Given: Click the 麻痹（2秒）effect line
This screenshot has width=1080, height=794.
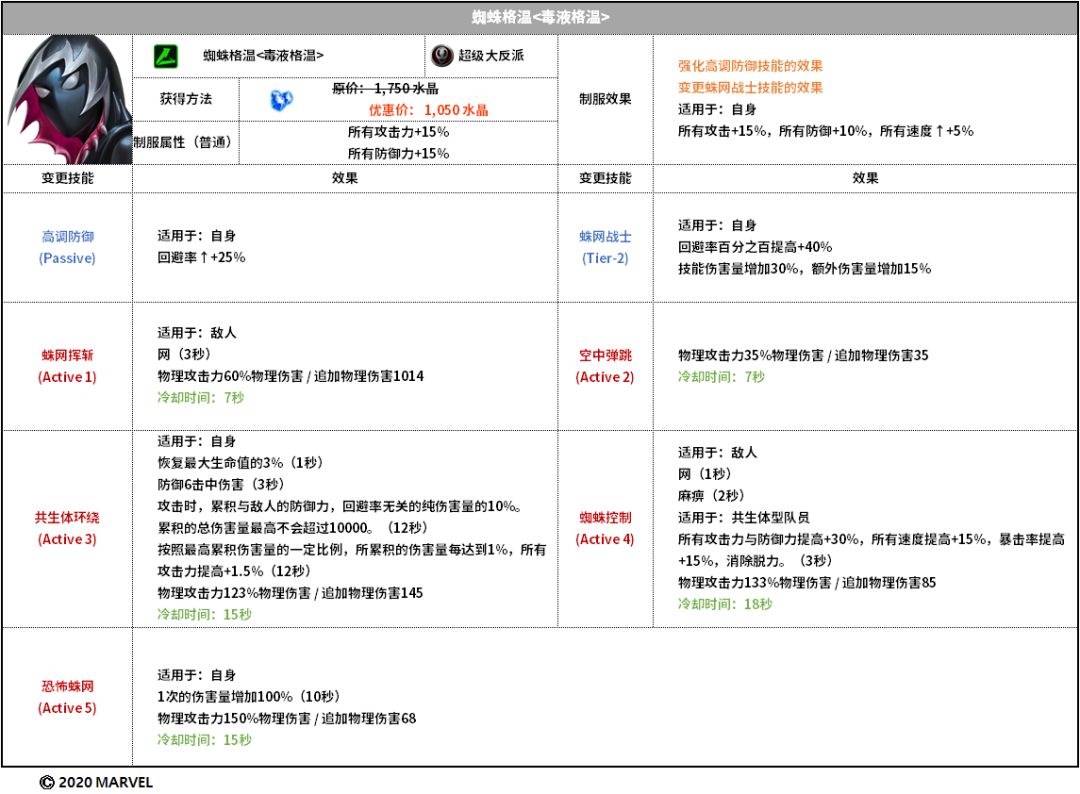Looking at the screenshot, I should click(x=712, y=496).
